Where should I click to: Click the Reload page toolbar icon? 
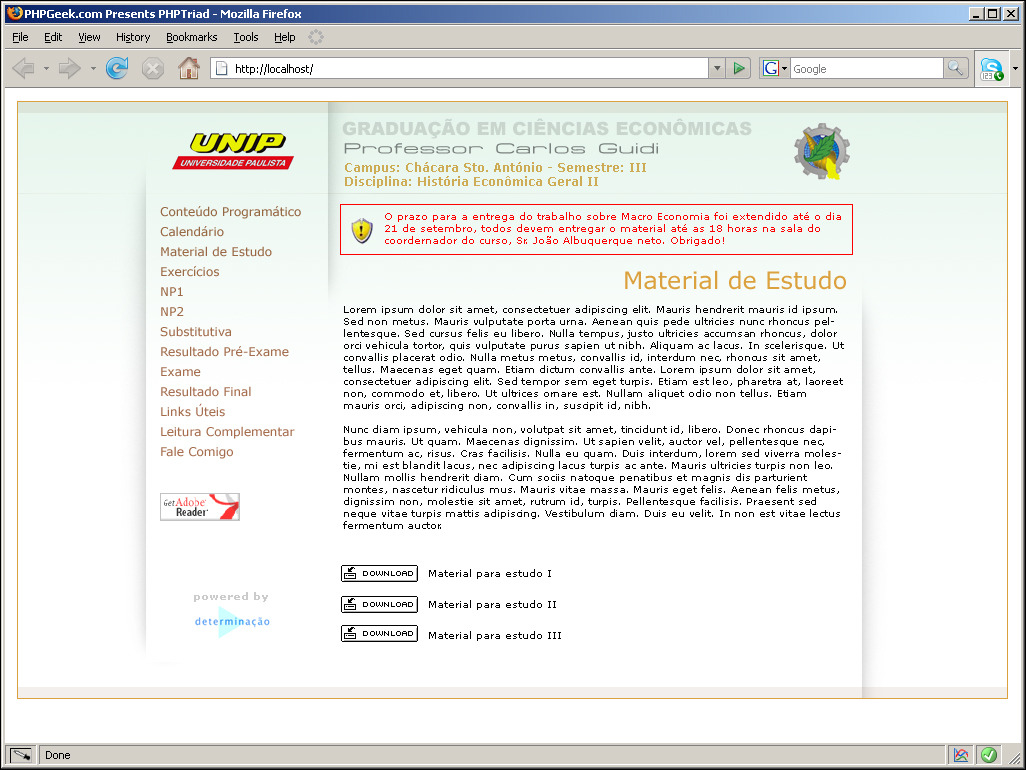point(117,68)
